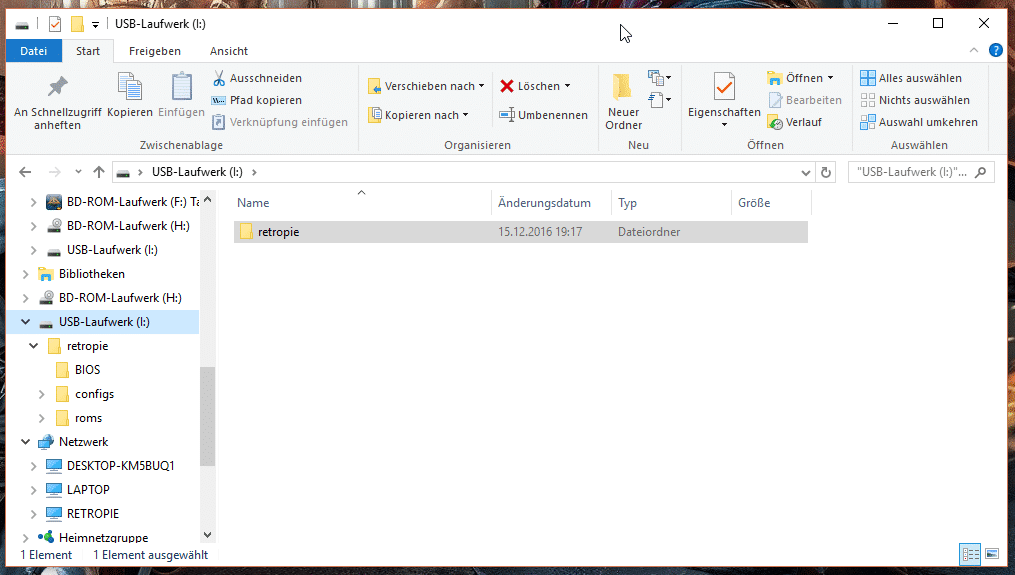Screen dimensions: 1015x575
Task: Click Ausschneiden scissors button
Action: coord(258,78)
